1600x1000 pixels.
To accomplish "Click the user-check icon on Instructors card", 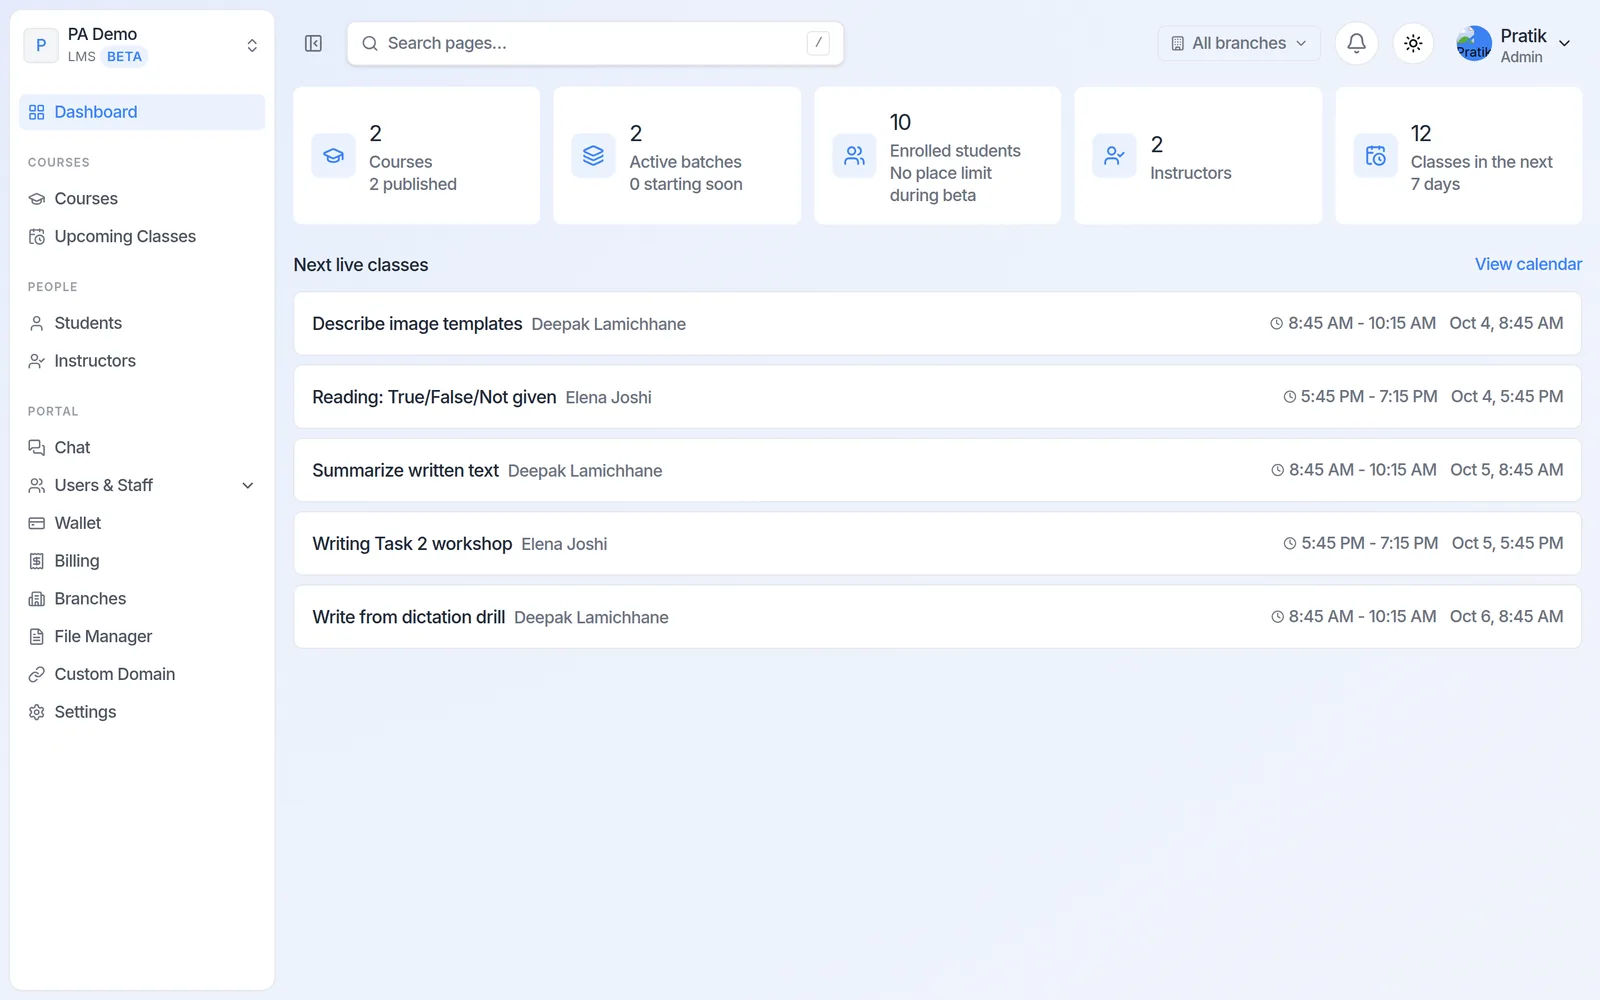I will 1114,156.
